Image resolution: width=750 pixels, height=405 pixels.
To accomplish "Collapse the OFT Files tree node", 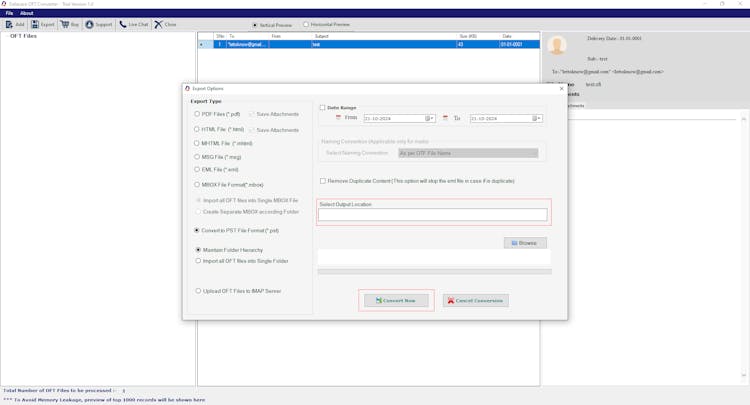I will click(x=5, y=36).
